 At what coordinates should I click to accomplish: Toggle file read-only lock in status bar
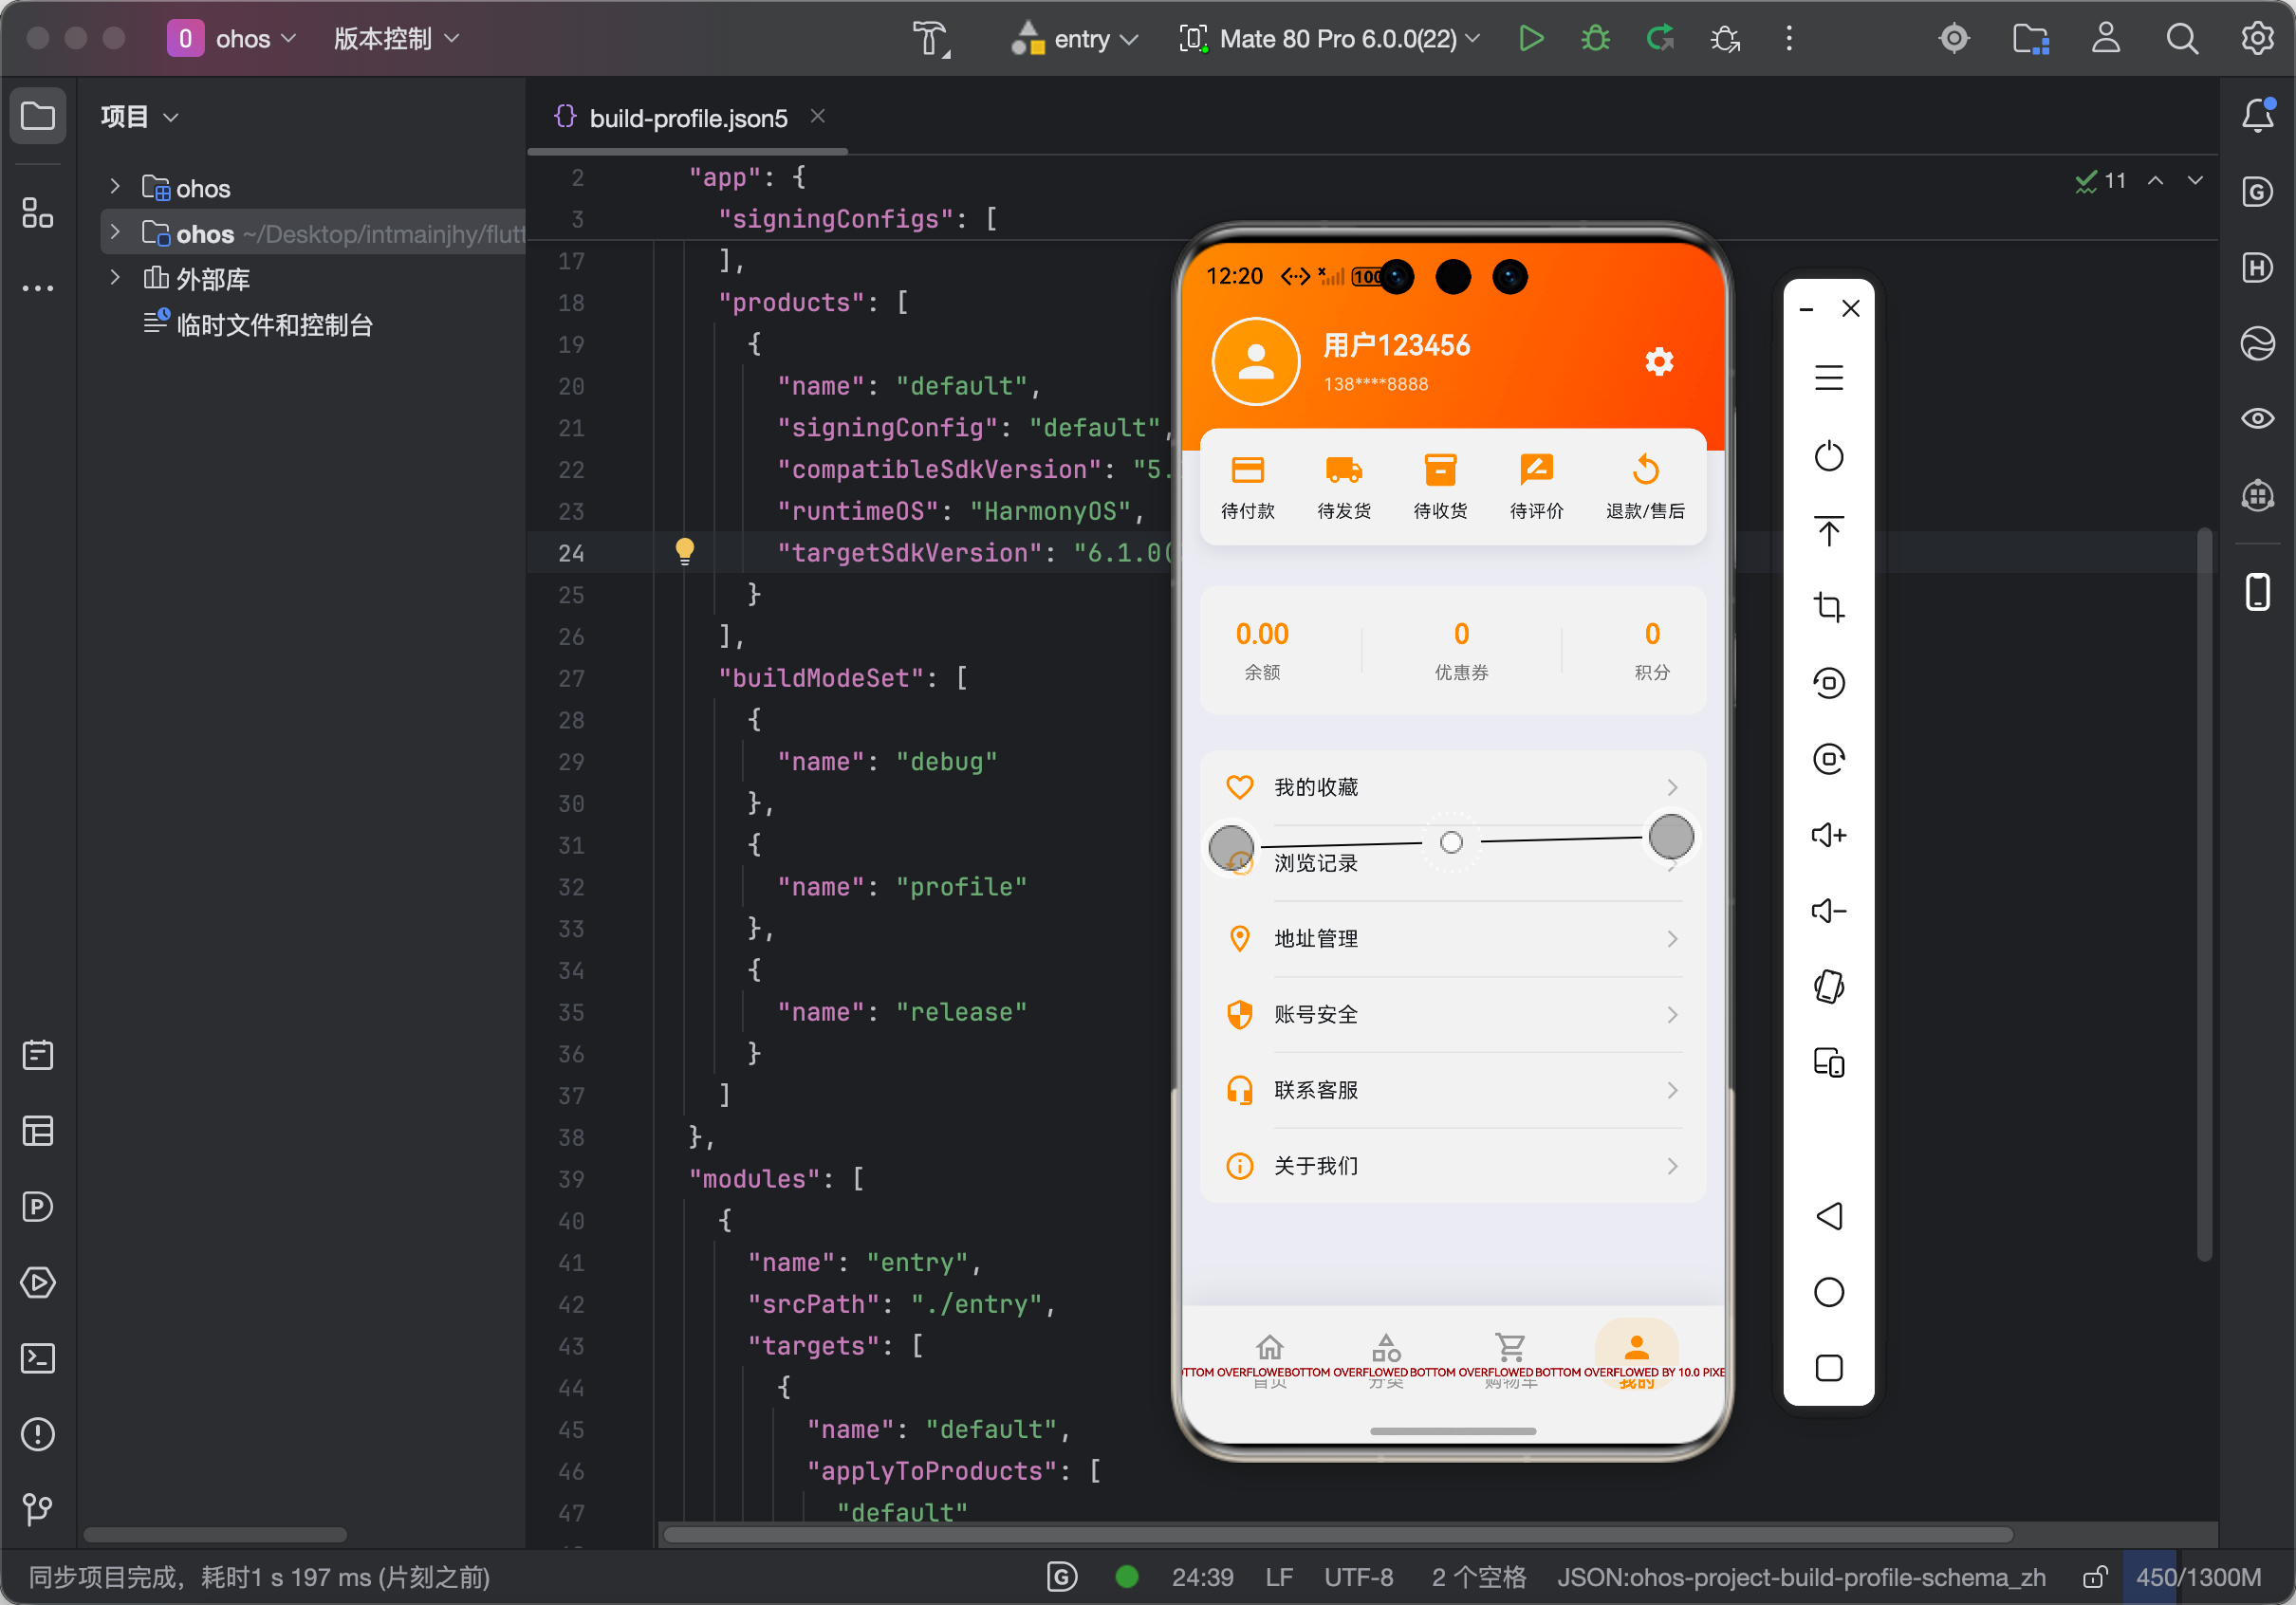pyautogui.click(x=2094, y=1577)
